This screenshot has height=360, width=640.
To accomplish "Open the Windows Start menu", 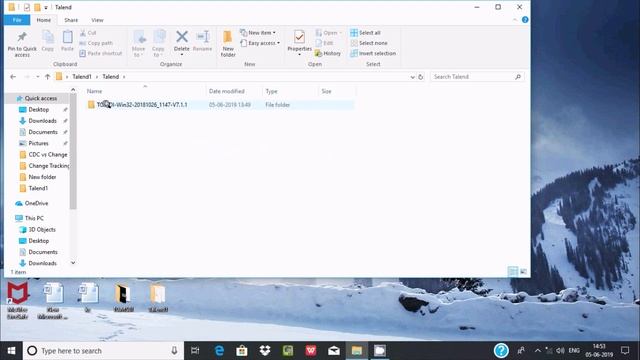I will click(11, 351).
